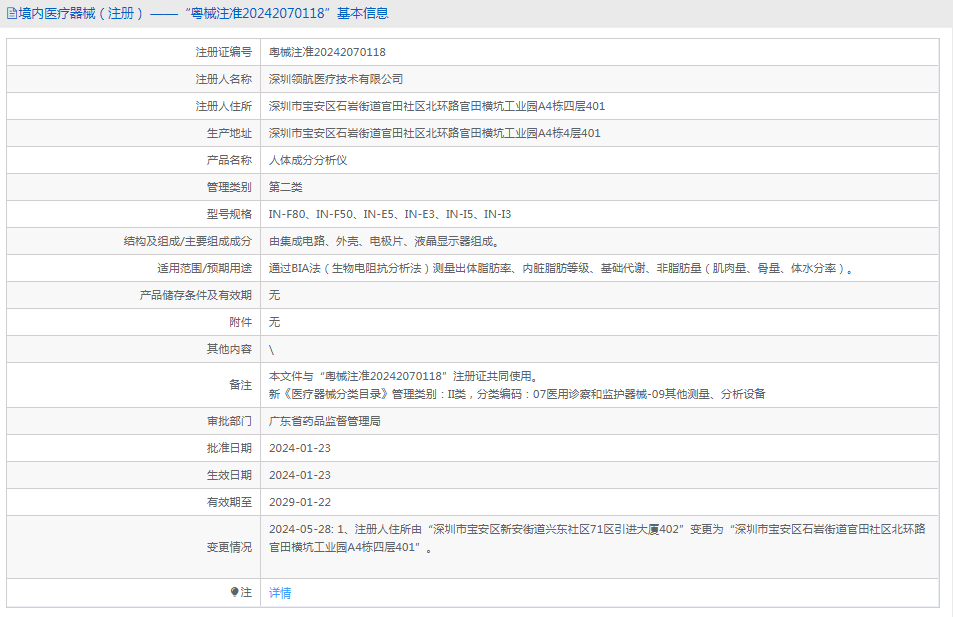
Task: Click the document icon before the page title
Action: pyautogui.click(x=12, y=13)
